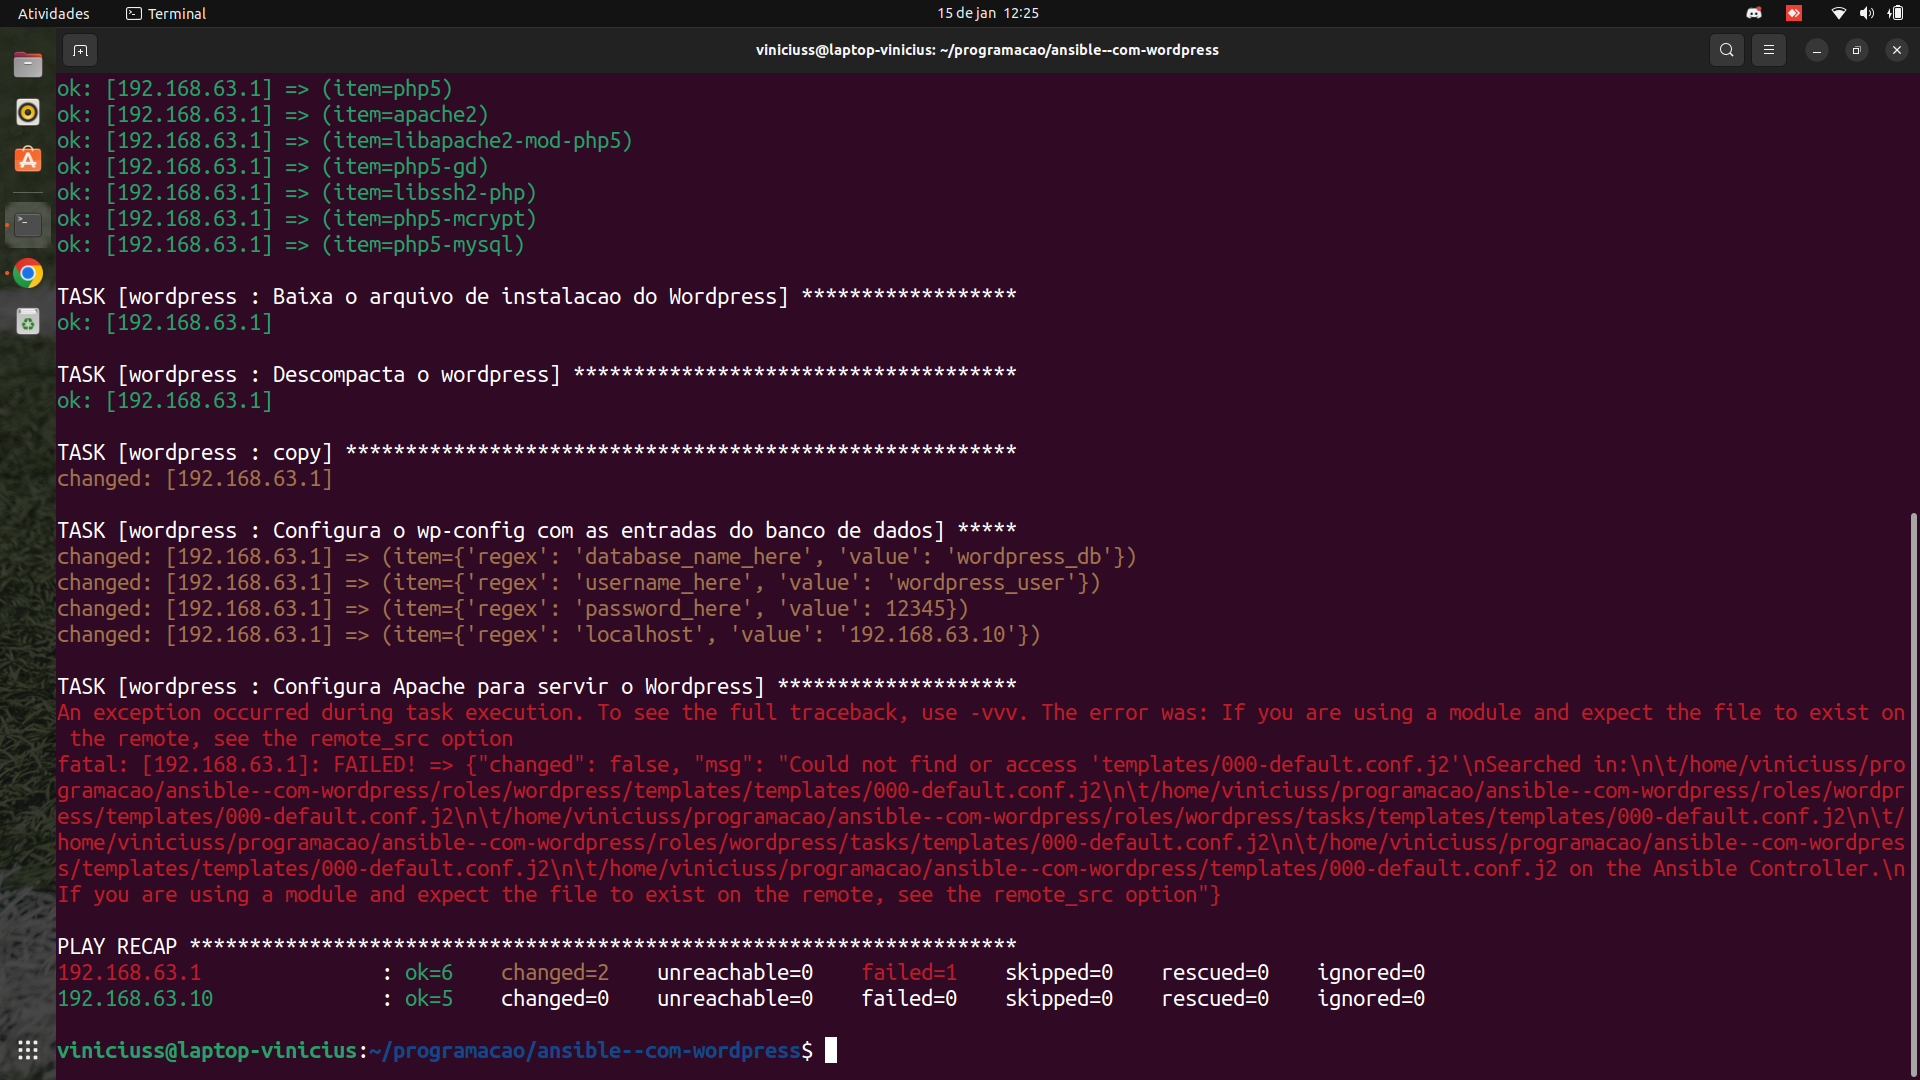Open the terminal hamburger menu
Viewport: 1920px width, 1080px height.
coord(1768,50)
